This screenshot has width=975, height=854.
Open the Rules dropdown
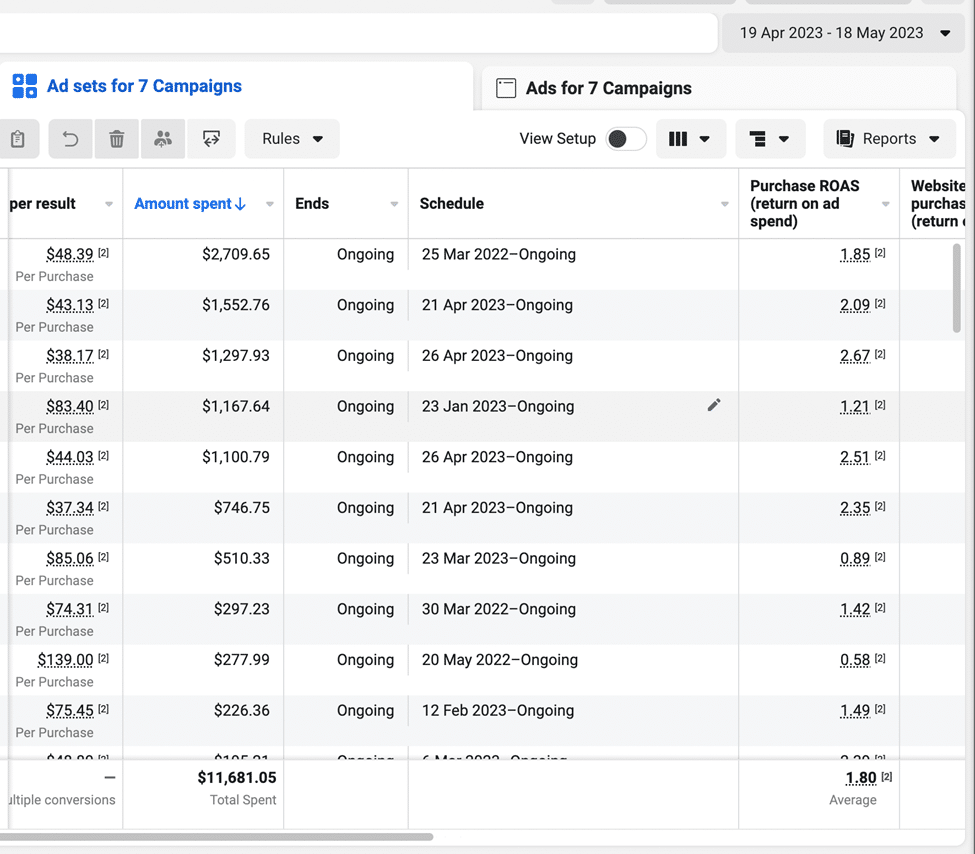click(292, 139)
